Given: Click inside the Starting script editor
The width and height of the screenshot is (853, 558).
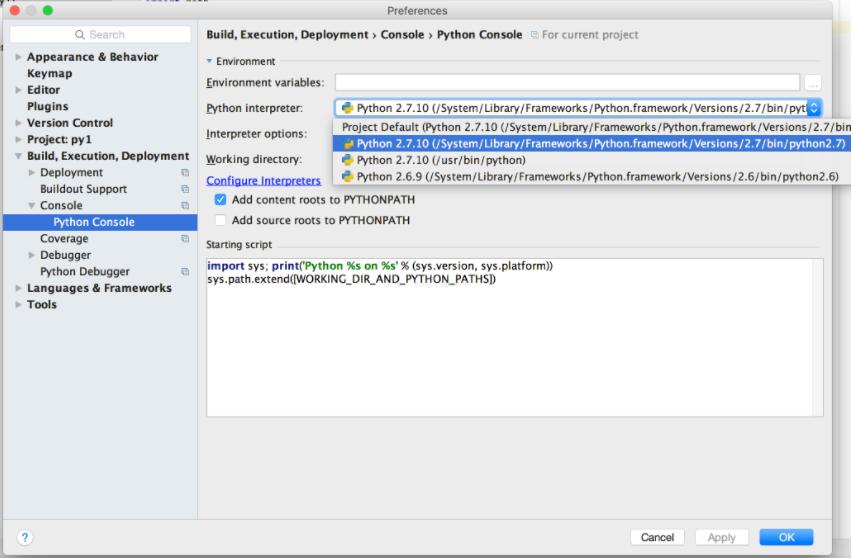Looking at the screenshot, I should [x=510, y=338].
